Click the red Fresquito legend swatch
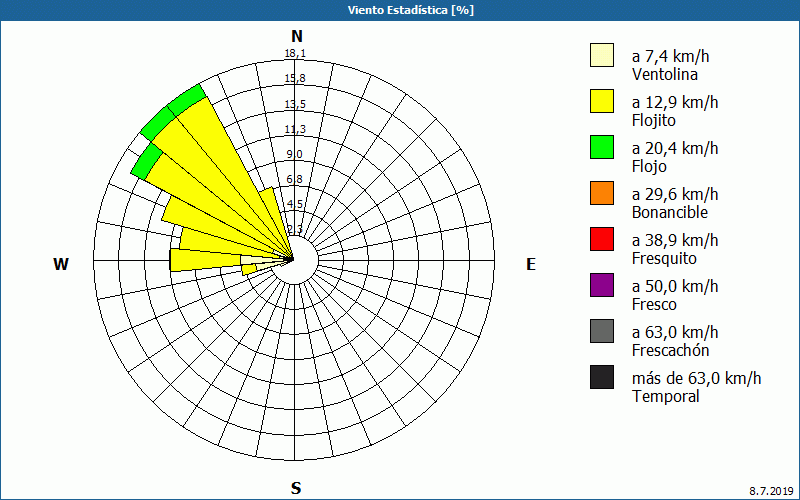Viewport: 800px width, 500px height. coord(602,239)
